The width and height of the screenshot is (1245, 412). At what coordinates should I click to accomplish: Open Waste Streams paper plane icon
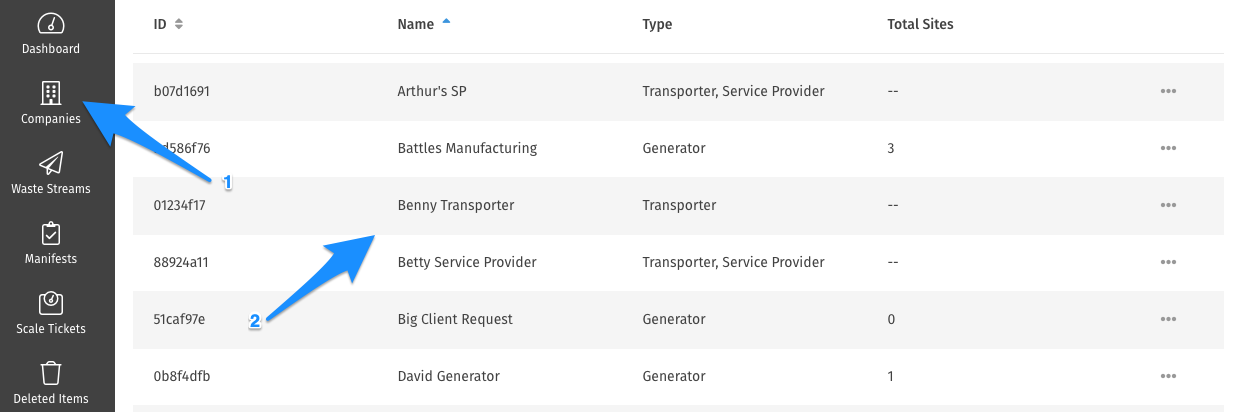tap(51, 163)
